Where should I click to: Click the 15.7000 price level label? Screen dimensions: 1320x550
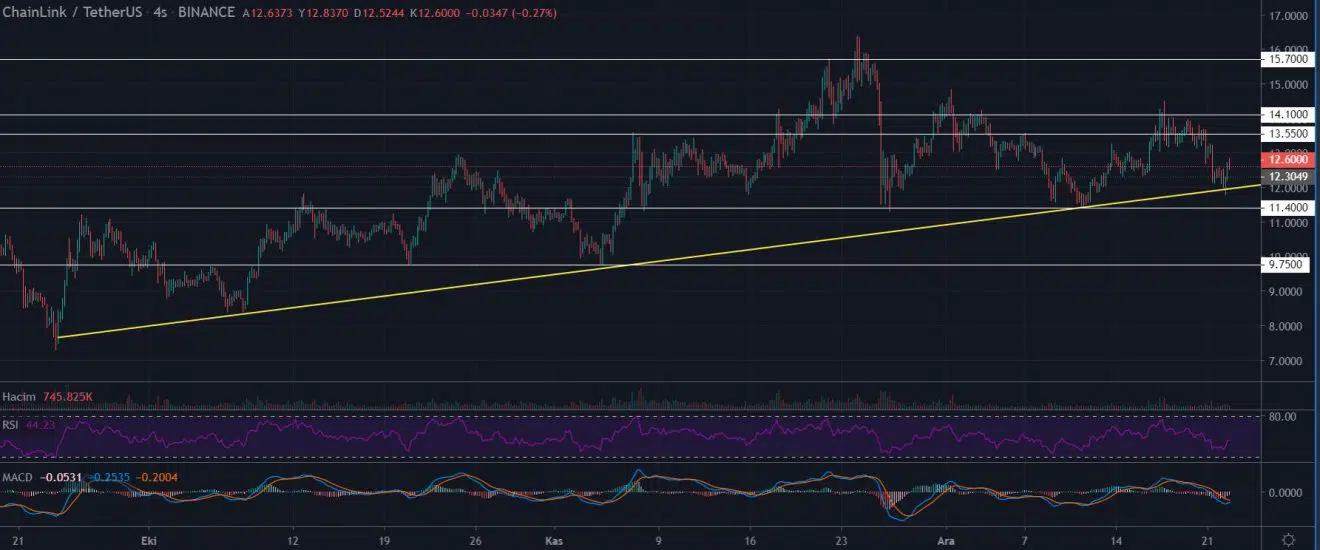pos(1286,60)
